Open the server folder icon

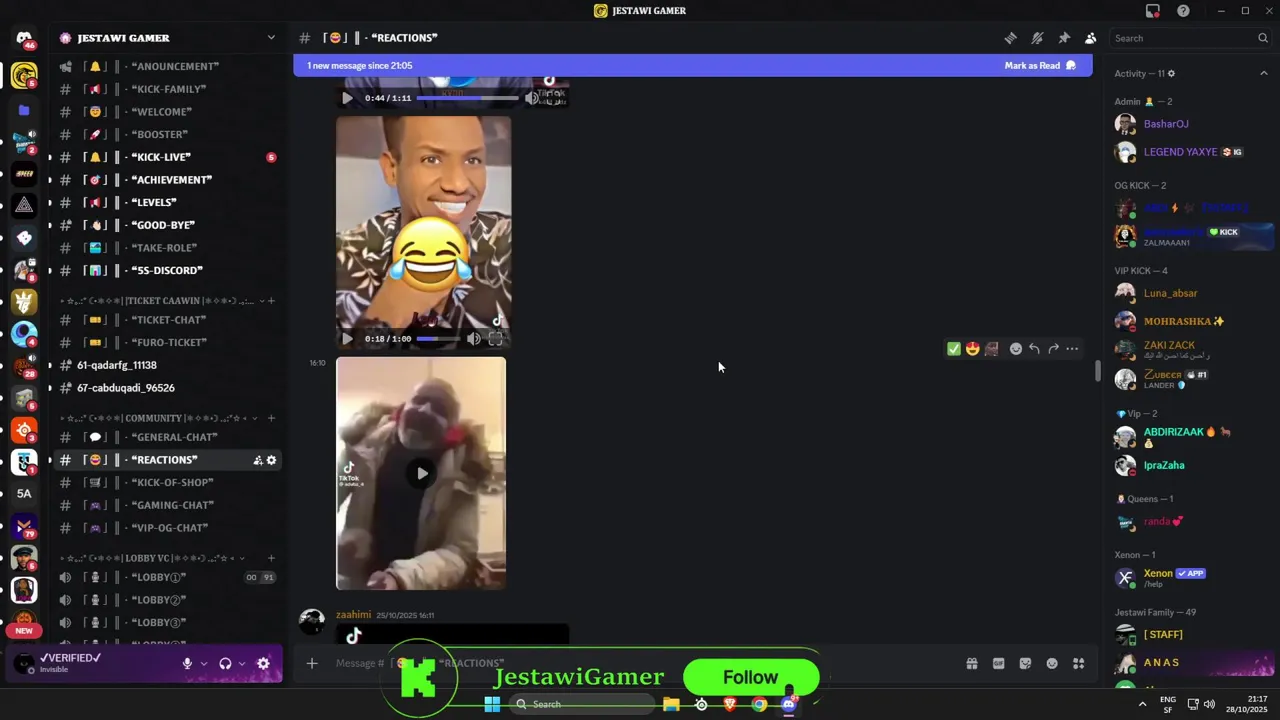pyautogui.click(x=24, y=110)
